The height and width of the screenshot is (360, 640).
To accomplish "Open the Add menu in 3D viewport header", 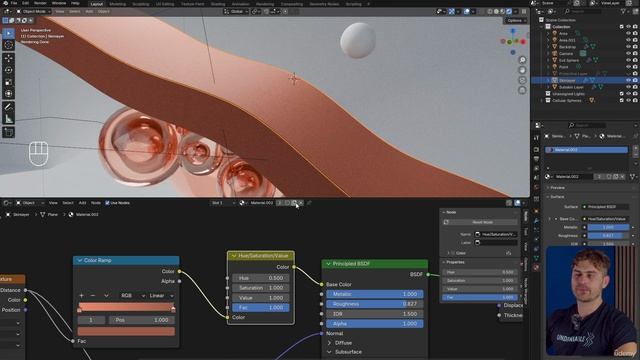I will [x=89, y=11].
